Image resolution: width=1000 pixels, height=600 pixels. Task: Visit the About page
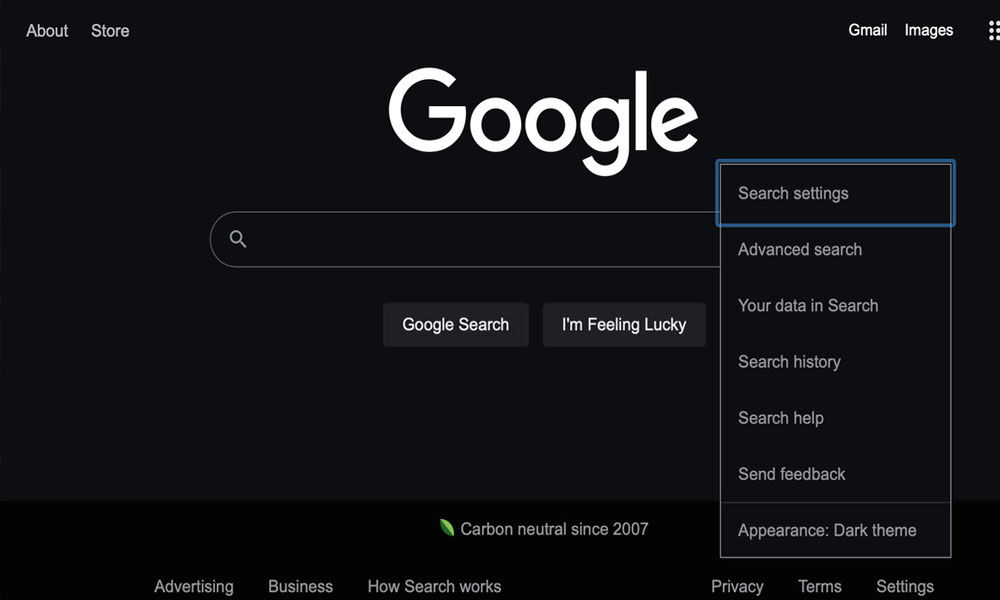(x=46, y=31)
